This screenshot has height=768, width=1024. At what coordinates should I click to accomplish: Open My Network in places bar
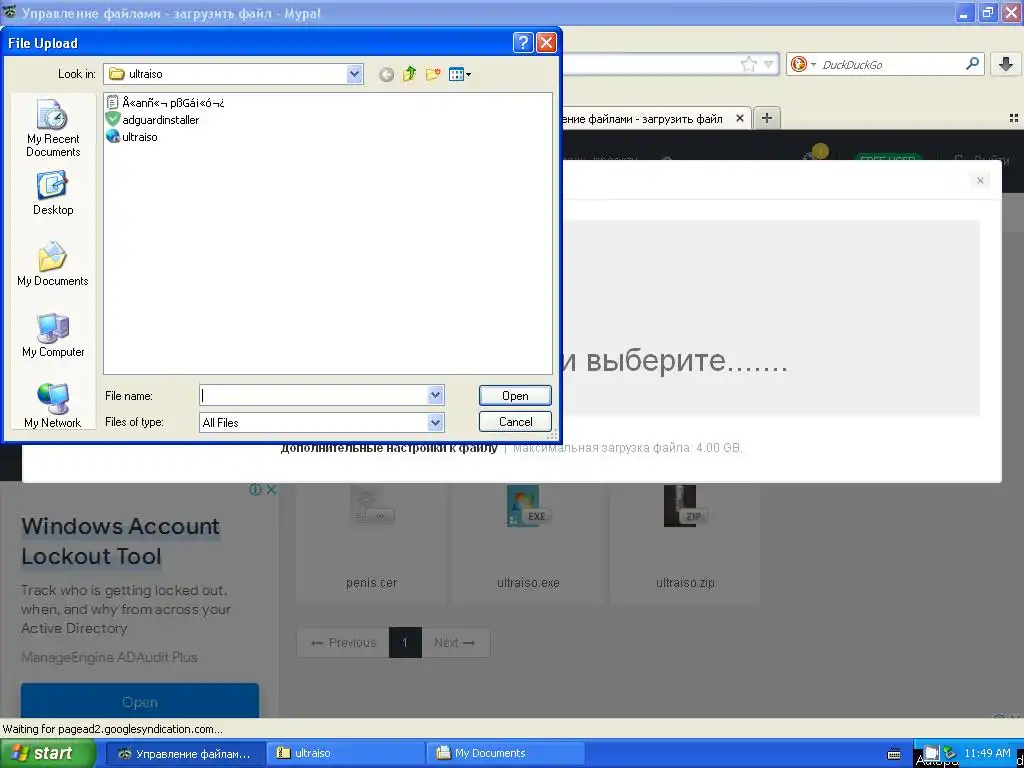[53, 406]
